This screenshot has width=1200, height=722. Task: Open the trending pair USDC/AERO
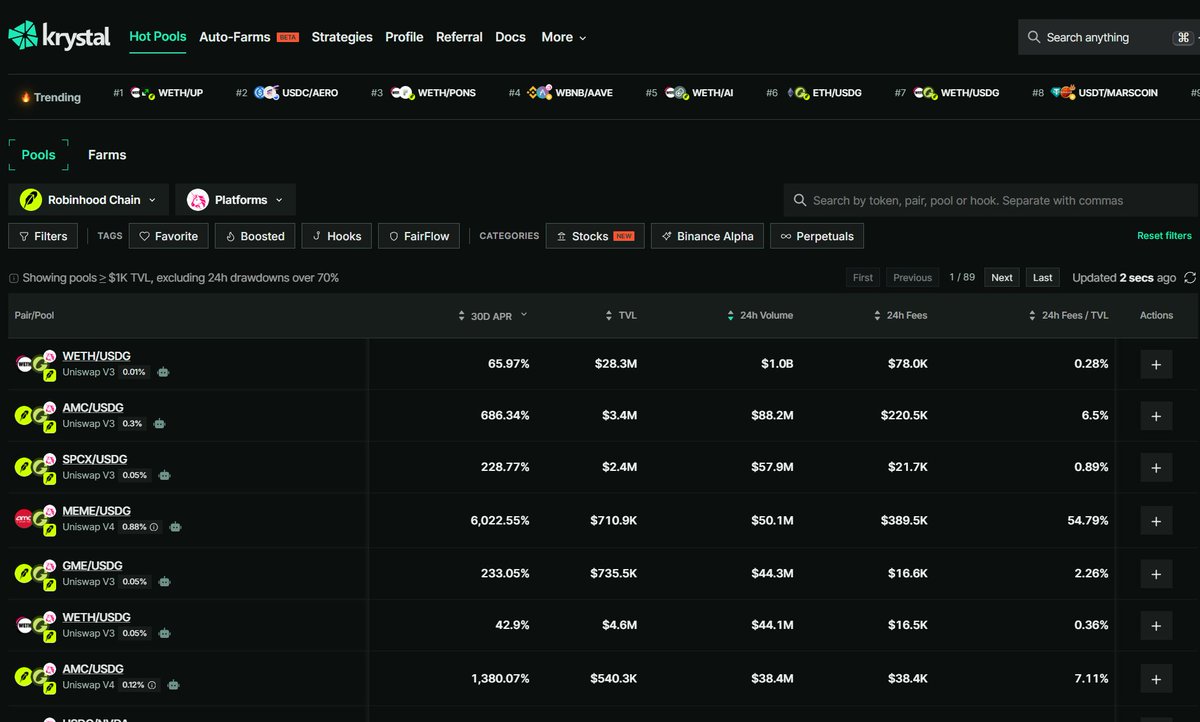[287, 93]
